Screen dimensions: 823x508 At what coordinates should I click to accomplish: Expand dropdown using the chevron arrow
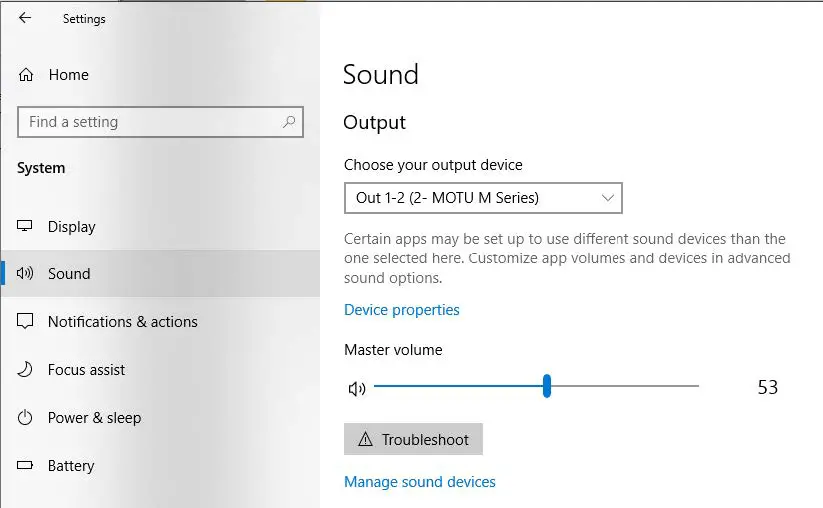coord(607,198)
